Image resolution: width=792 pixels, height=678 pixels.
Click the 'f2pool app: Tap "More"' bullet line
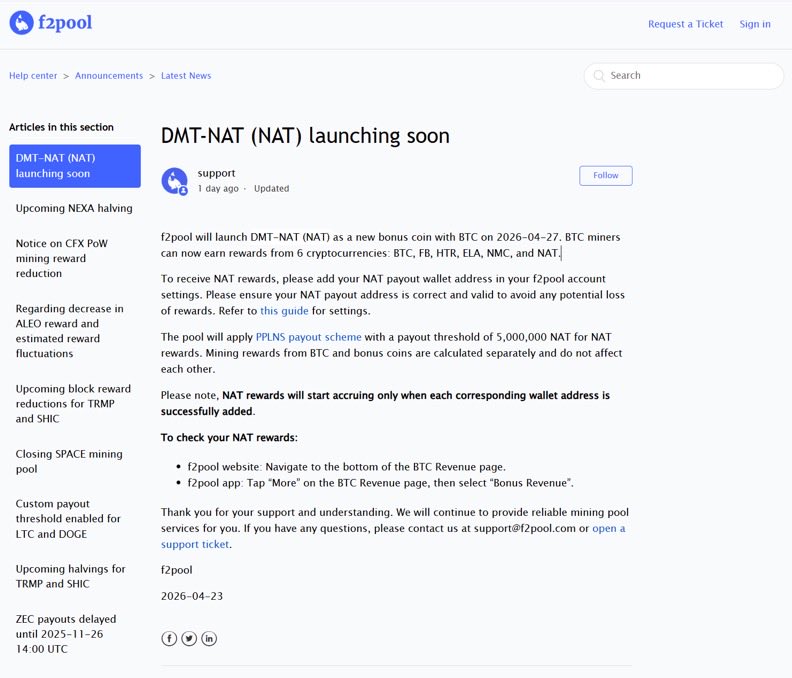(380, 483)
